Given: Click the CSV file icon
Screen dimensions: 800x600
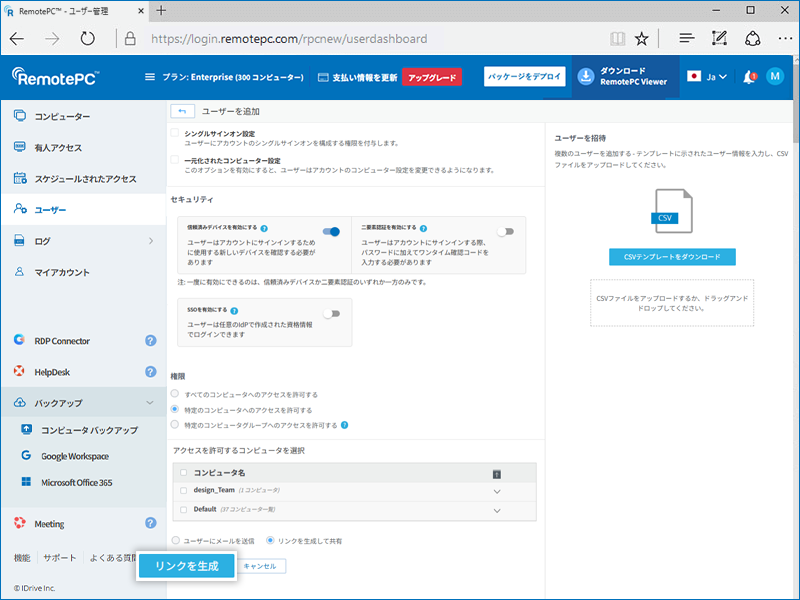Looking at the screenshot, I should (672, 211).
